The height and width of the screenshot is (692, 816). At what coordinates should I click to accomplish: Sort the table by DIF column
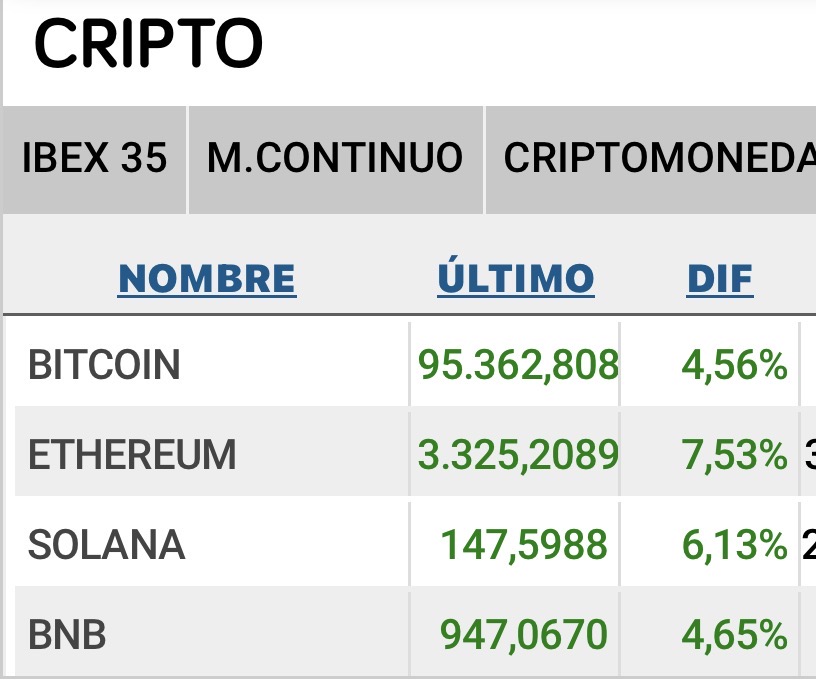720,279
